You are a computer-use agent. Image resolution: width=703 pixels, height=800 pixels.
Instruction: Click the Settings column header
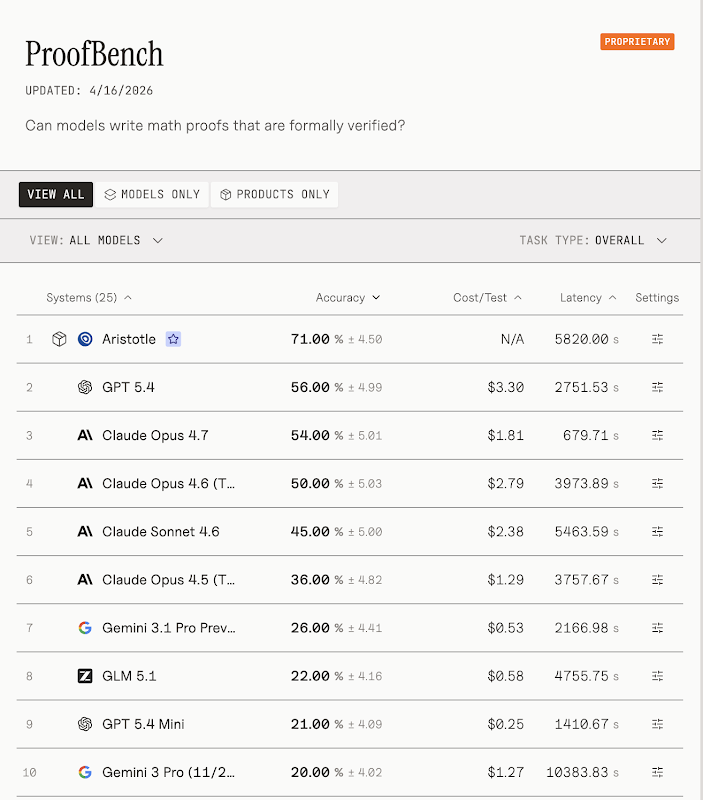[x=657, y=297]
